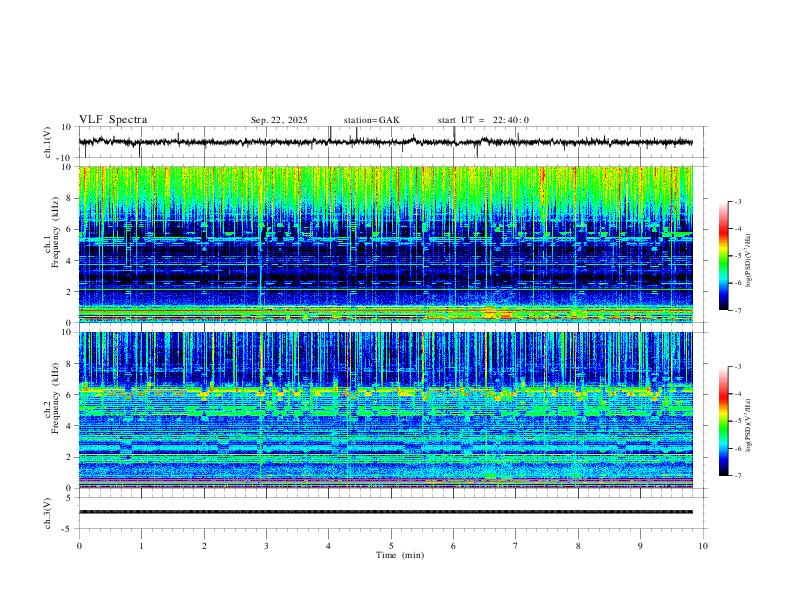Click "-7" on the lower color bar
Screen dimensions: 792x612
tap(738, 476)
